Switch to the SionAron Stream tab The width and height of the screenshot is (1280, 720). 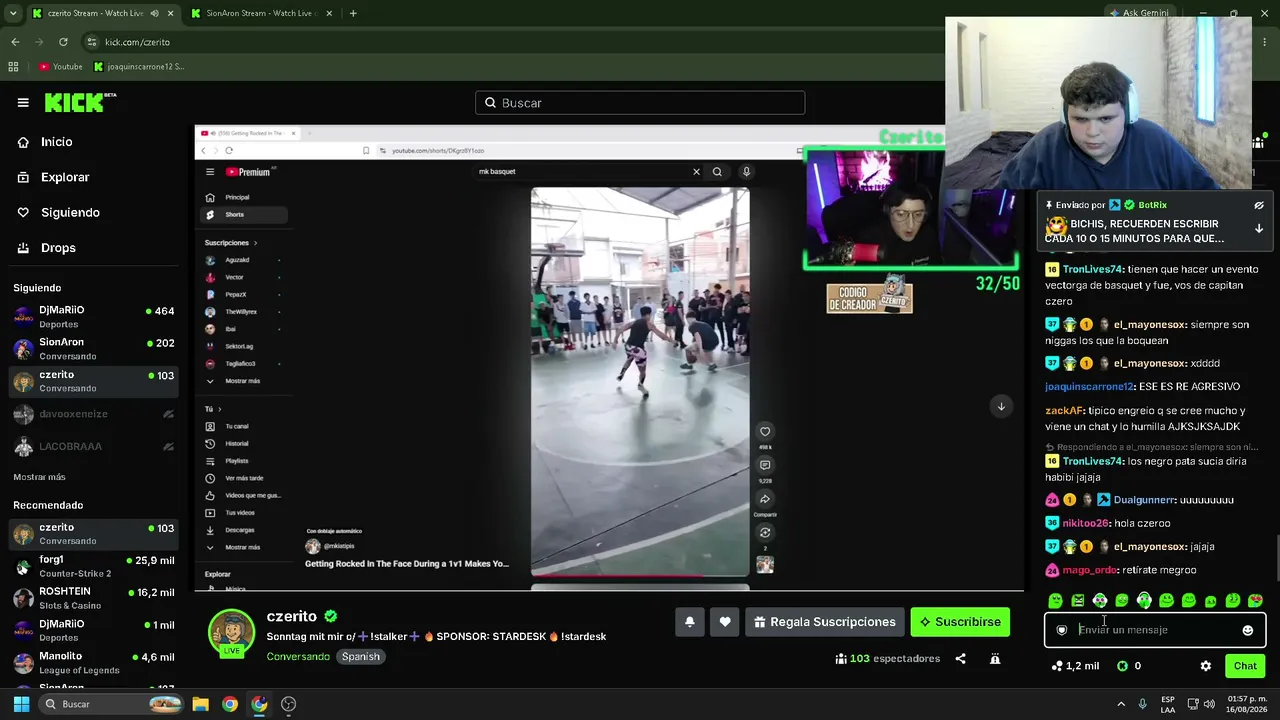(x=260, y=13)
